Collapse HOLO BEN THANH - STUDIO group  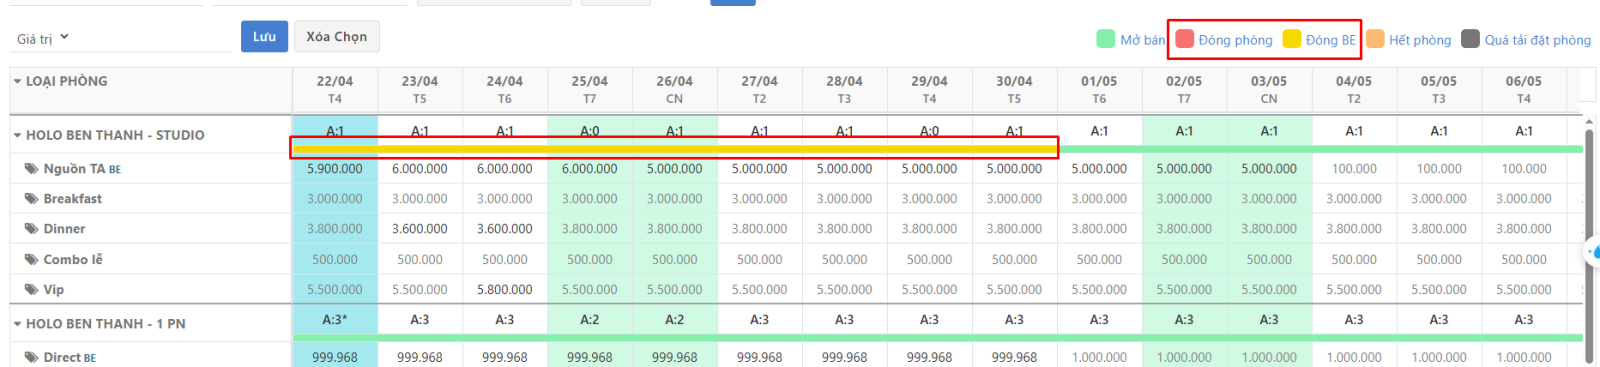click(17, 135)
